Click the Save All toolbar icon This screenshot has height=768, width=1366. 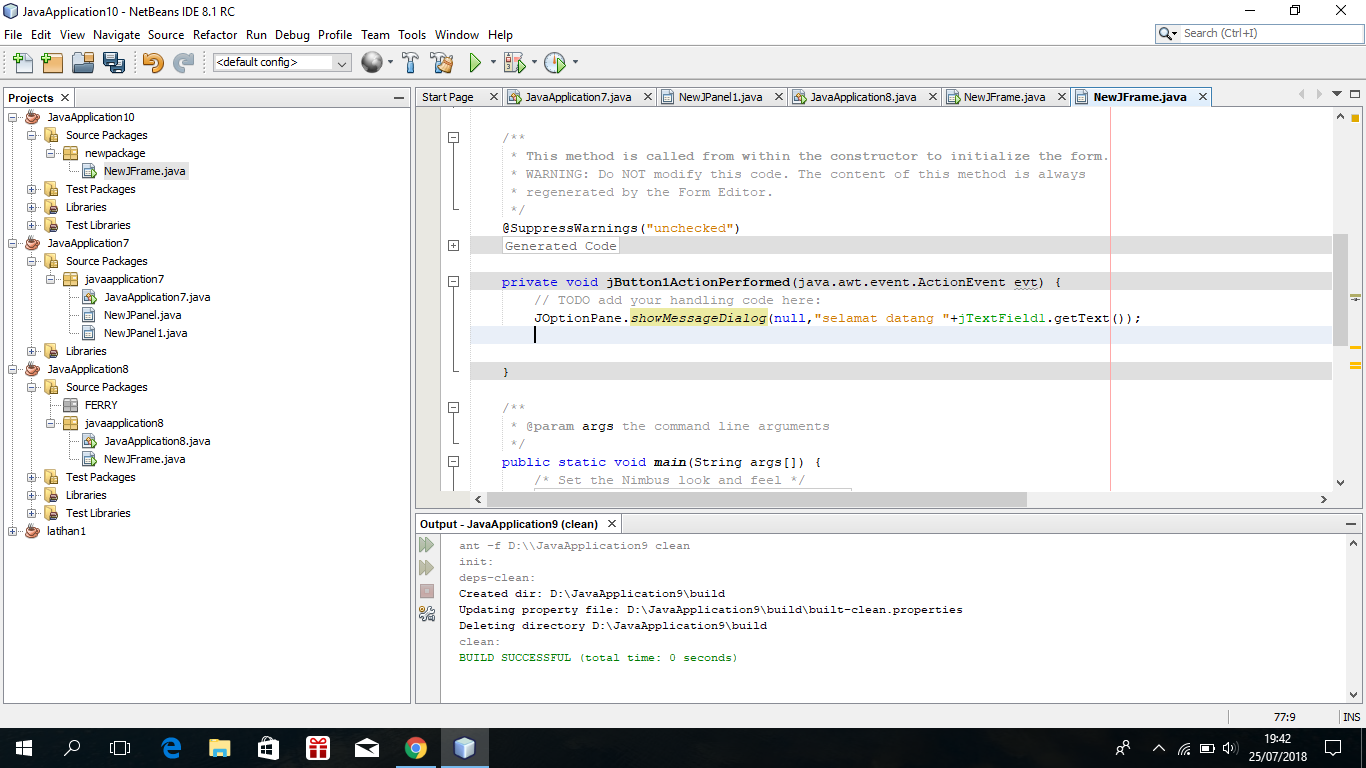113,63
